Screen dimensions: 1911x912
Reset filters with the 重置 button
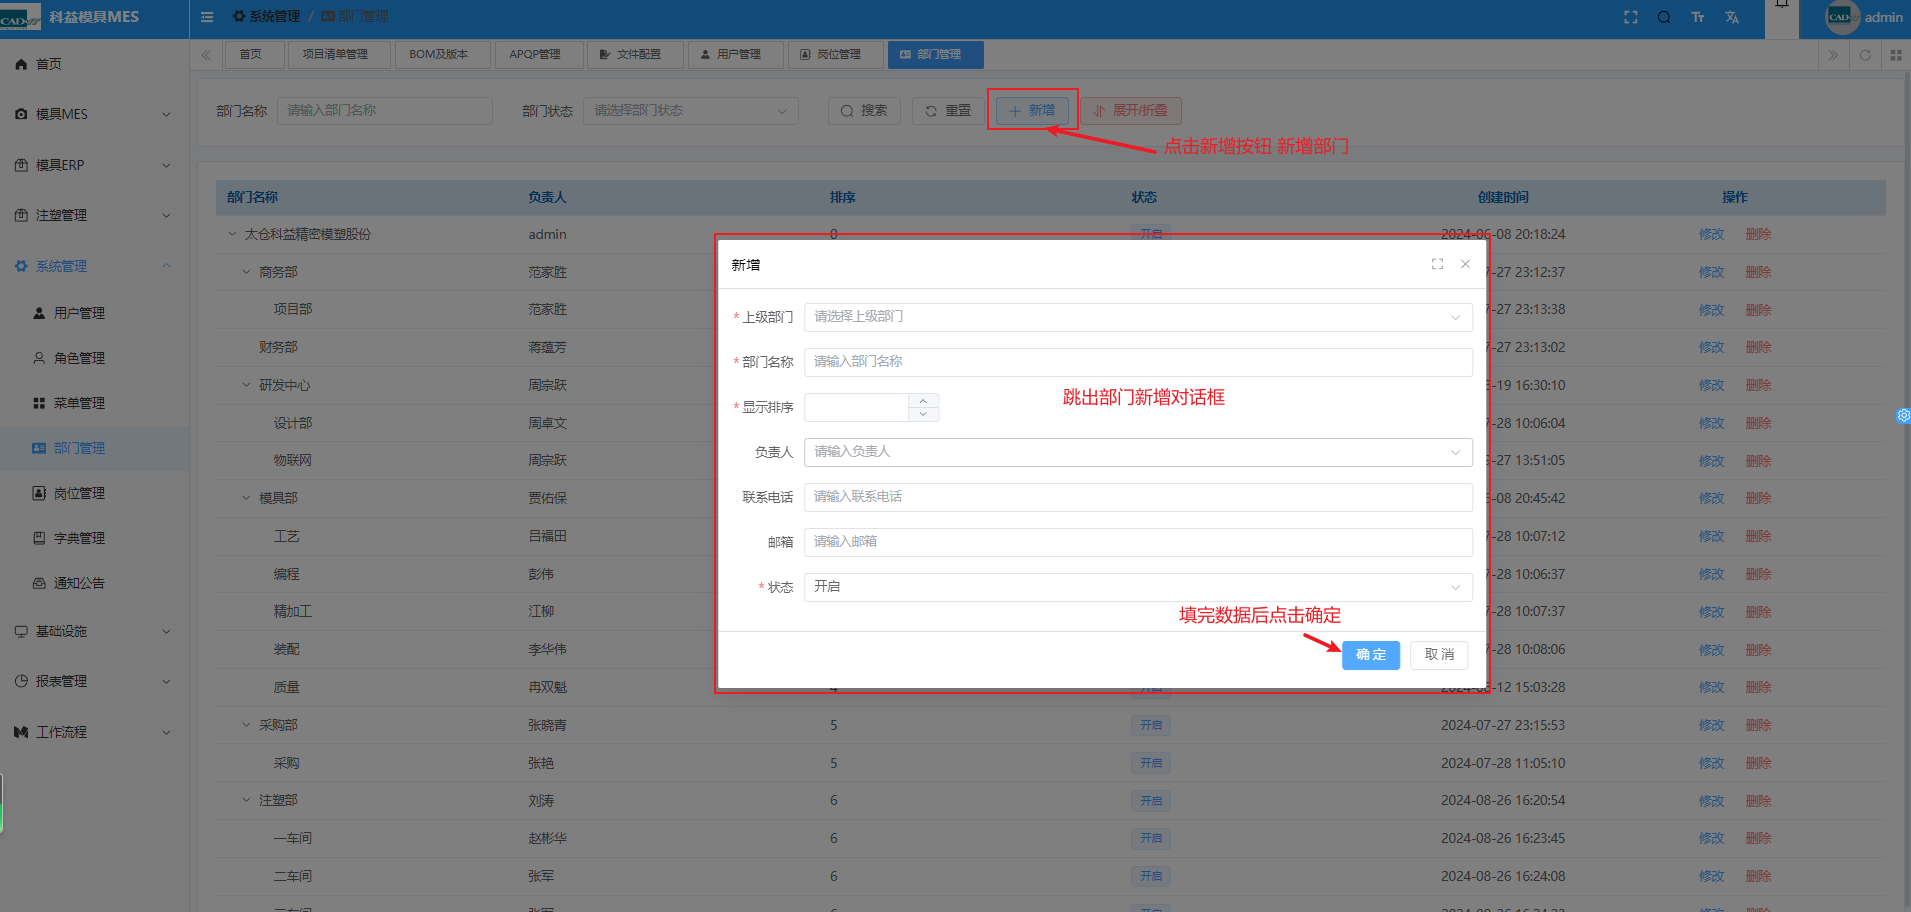948,111
